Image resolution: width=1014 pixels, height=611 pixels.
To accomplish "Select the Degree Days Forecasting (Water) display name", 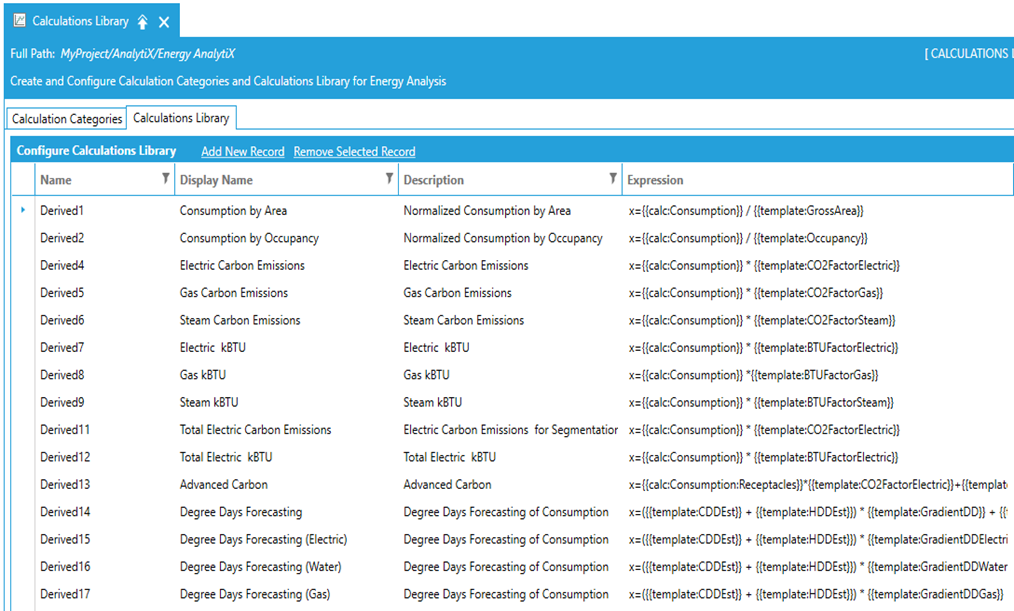I will pos(258,567).
